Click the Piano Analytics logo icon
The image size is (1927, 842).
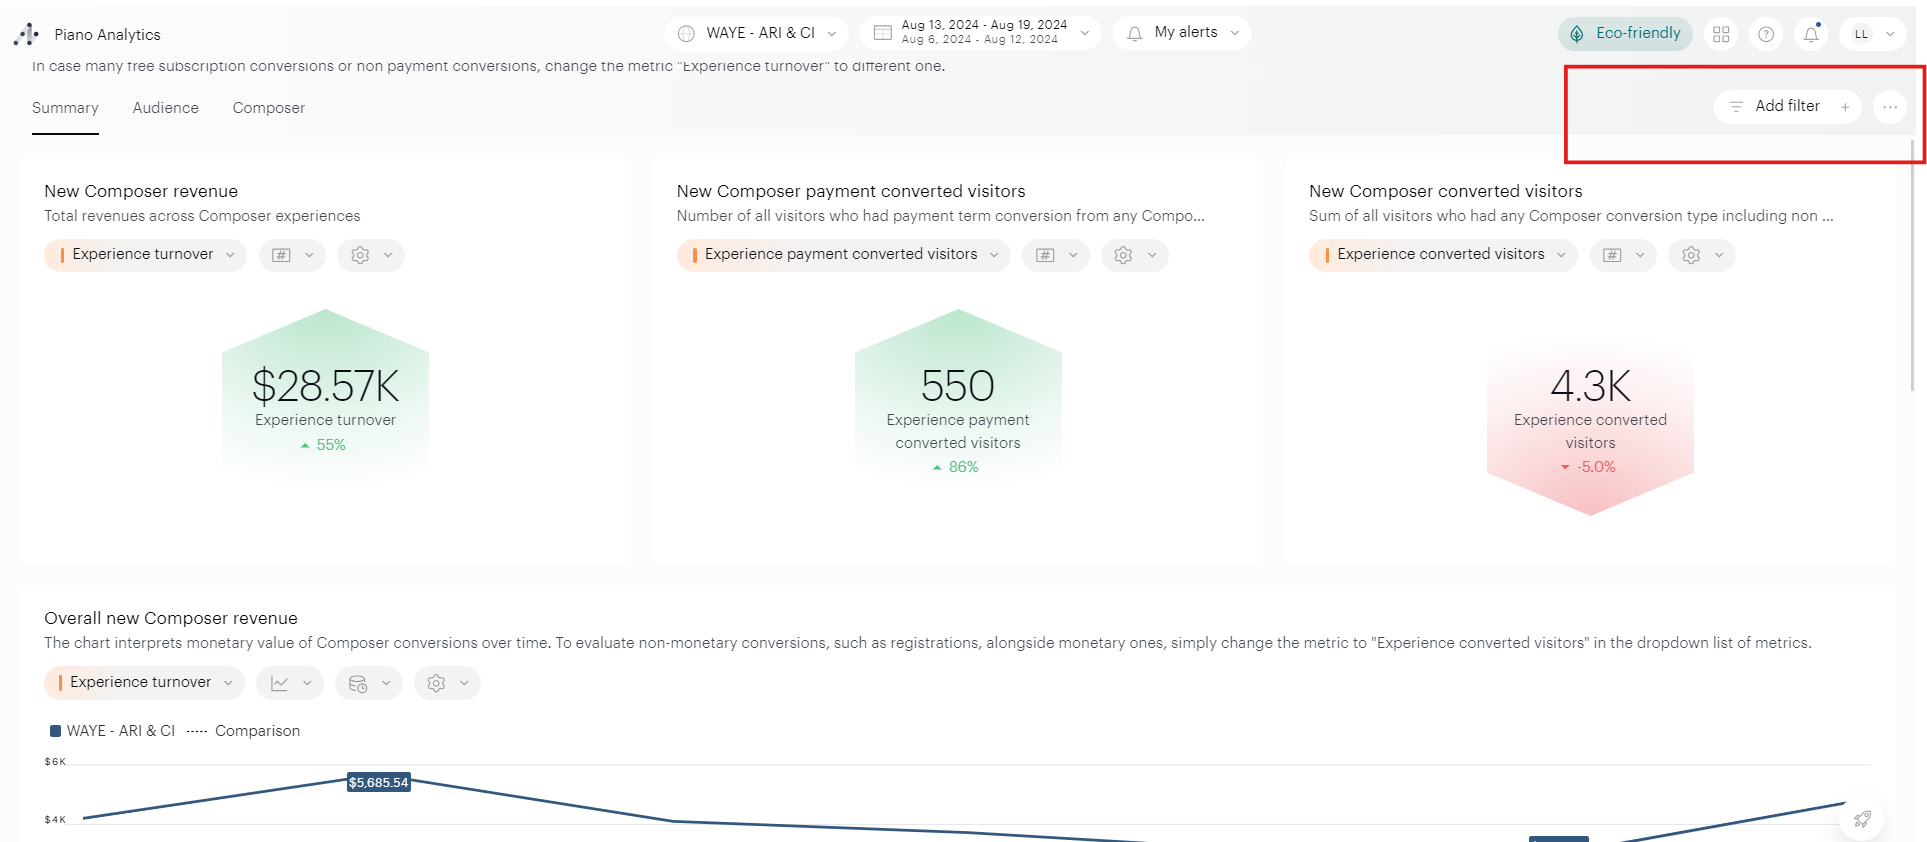[27, 35]
